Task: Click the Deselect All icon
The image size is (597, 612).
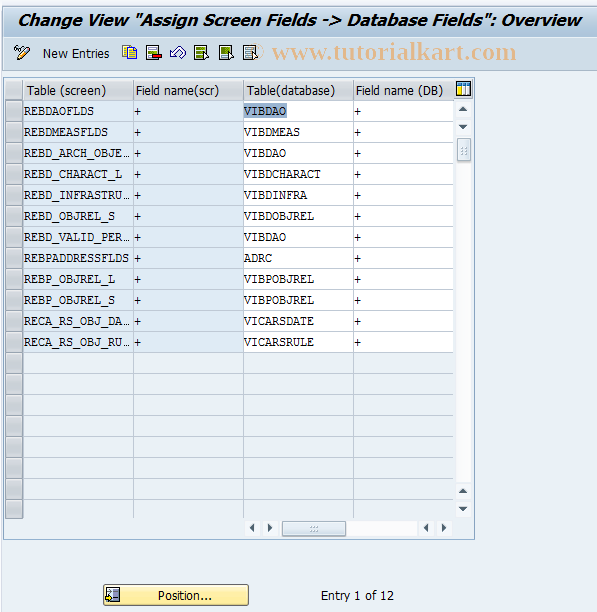Action: 250,53
